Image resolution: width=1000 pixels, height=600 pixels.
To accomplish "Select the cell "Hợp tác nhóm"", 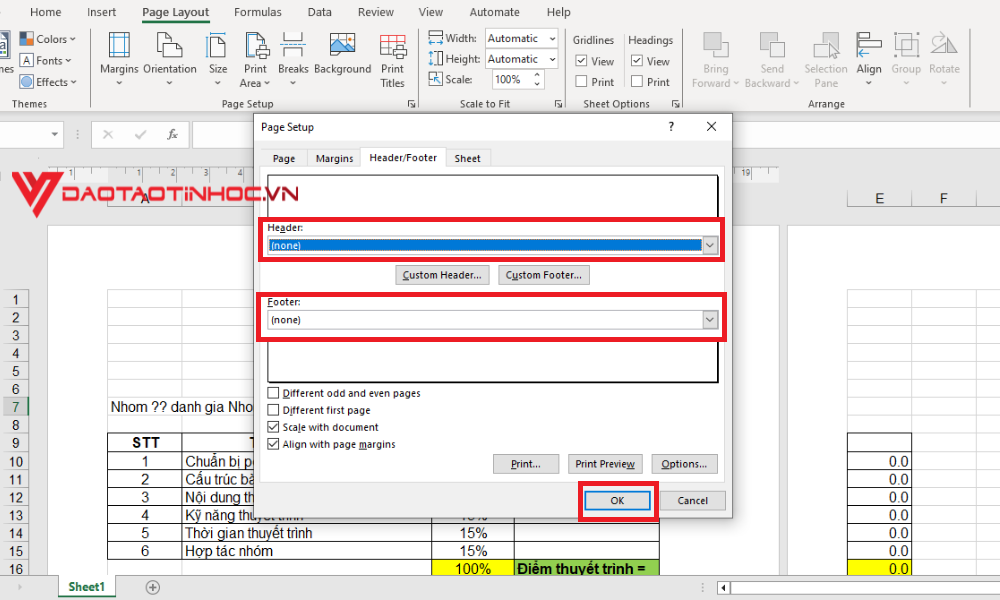I will click(x=306, y=551).
